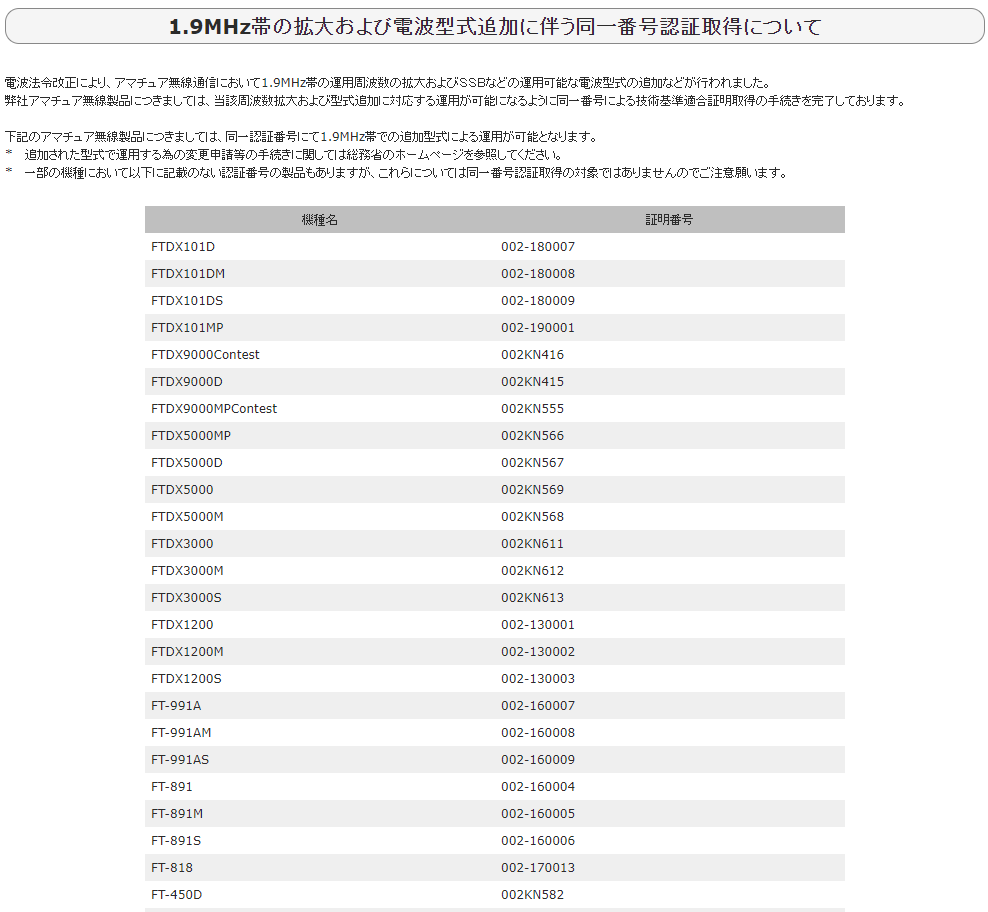Select the certification number 002KN566
Screen dimensions: 988x912
tap(532, 436)
